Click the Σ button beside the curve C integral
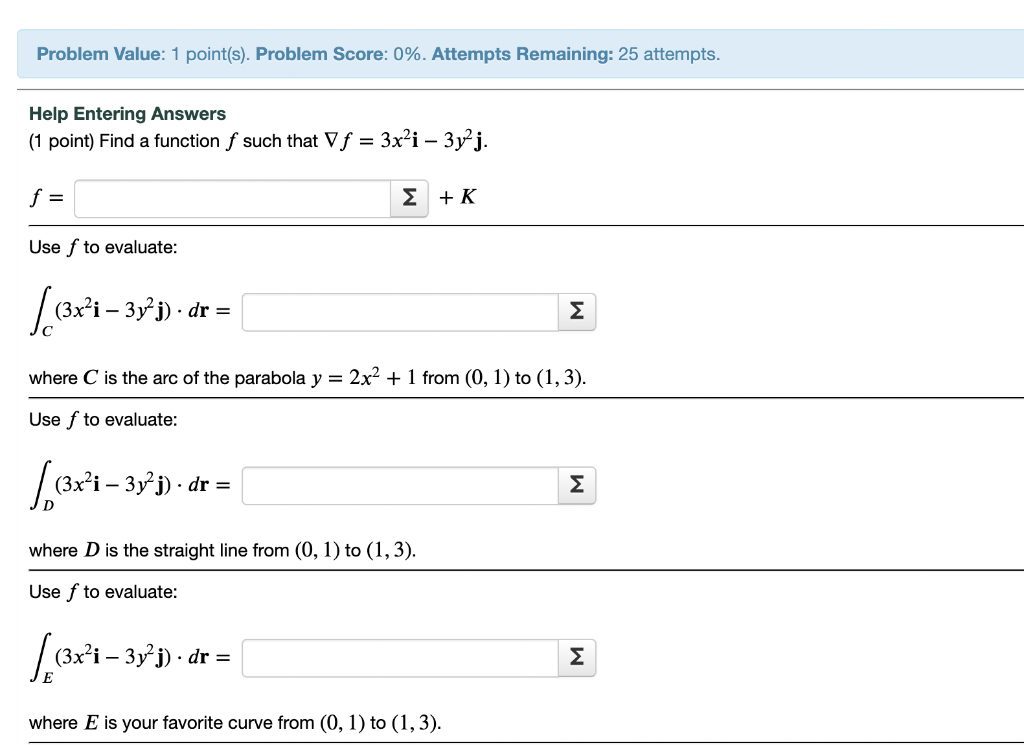This screenshot has width=1024, height=745. tap(576, 311)
